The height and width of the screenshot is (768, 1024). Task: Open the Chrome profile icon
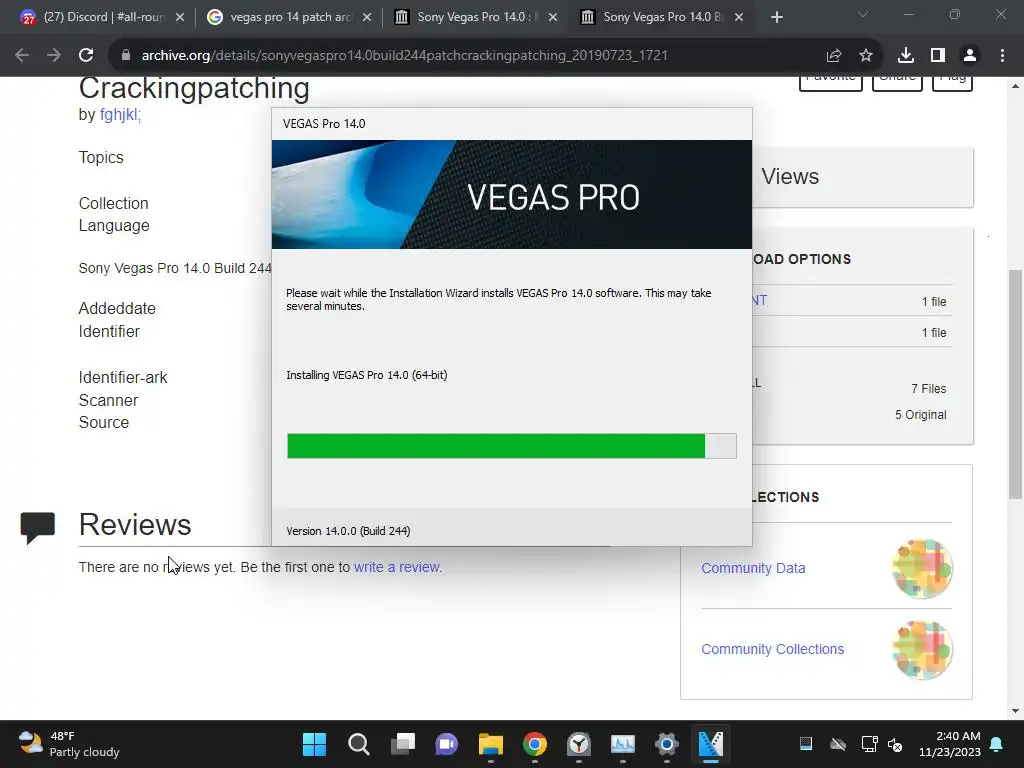(970, 56)
